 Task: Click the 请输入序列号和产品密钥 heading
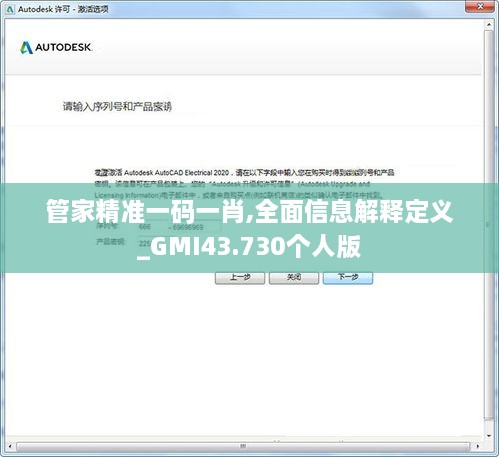tap(117, 107)
